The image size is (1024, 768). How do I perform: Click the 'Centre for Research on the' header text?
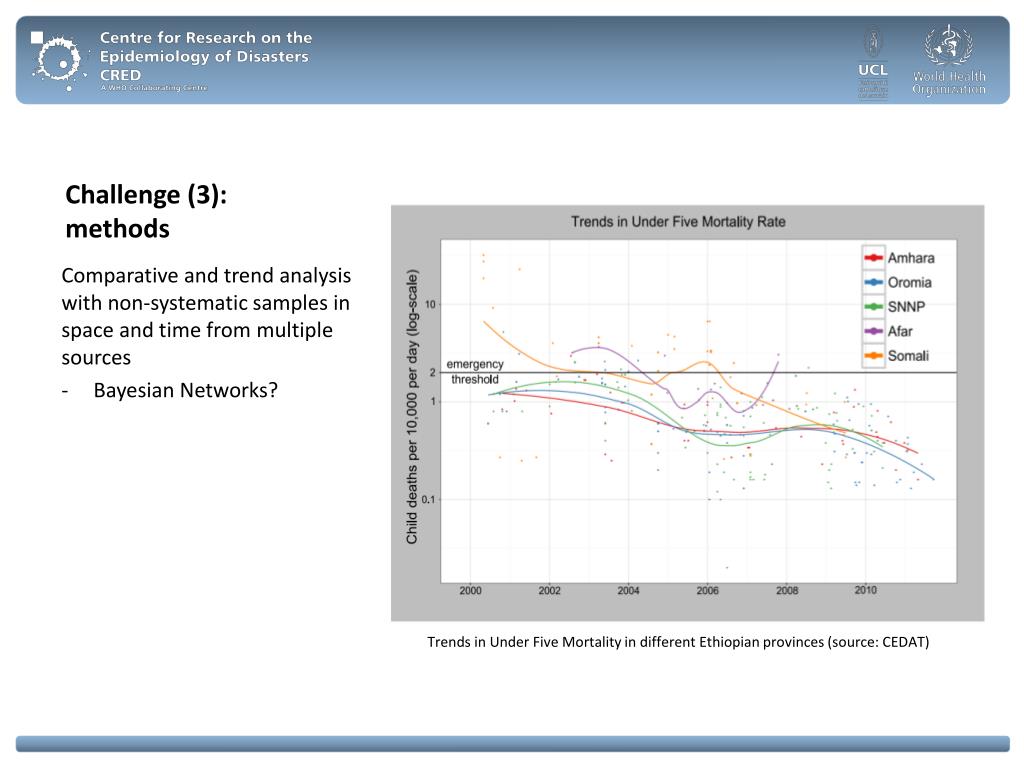tap(205, 38)
